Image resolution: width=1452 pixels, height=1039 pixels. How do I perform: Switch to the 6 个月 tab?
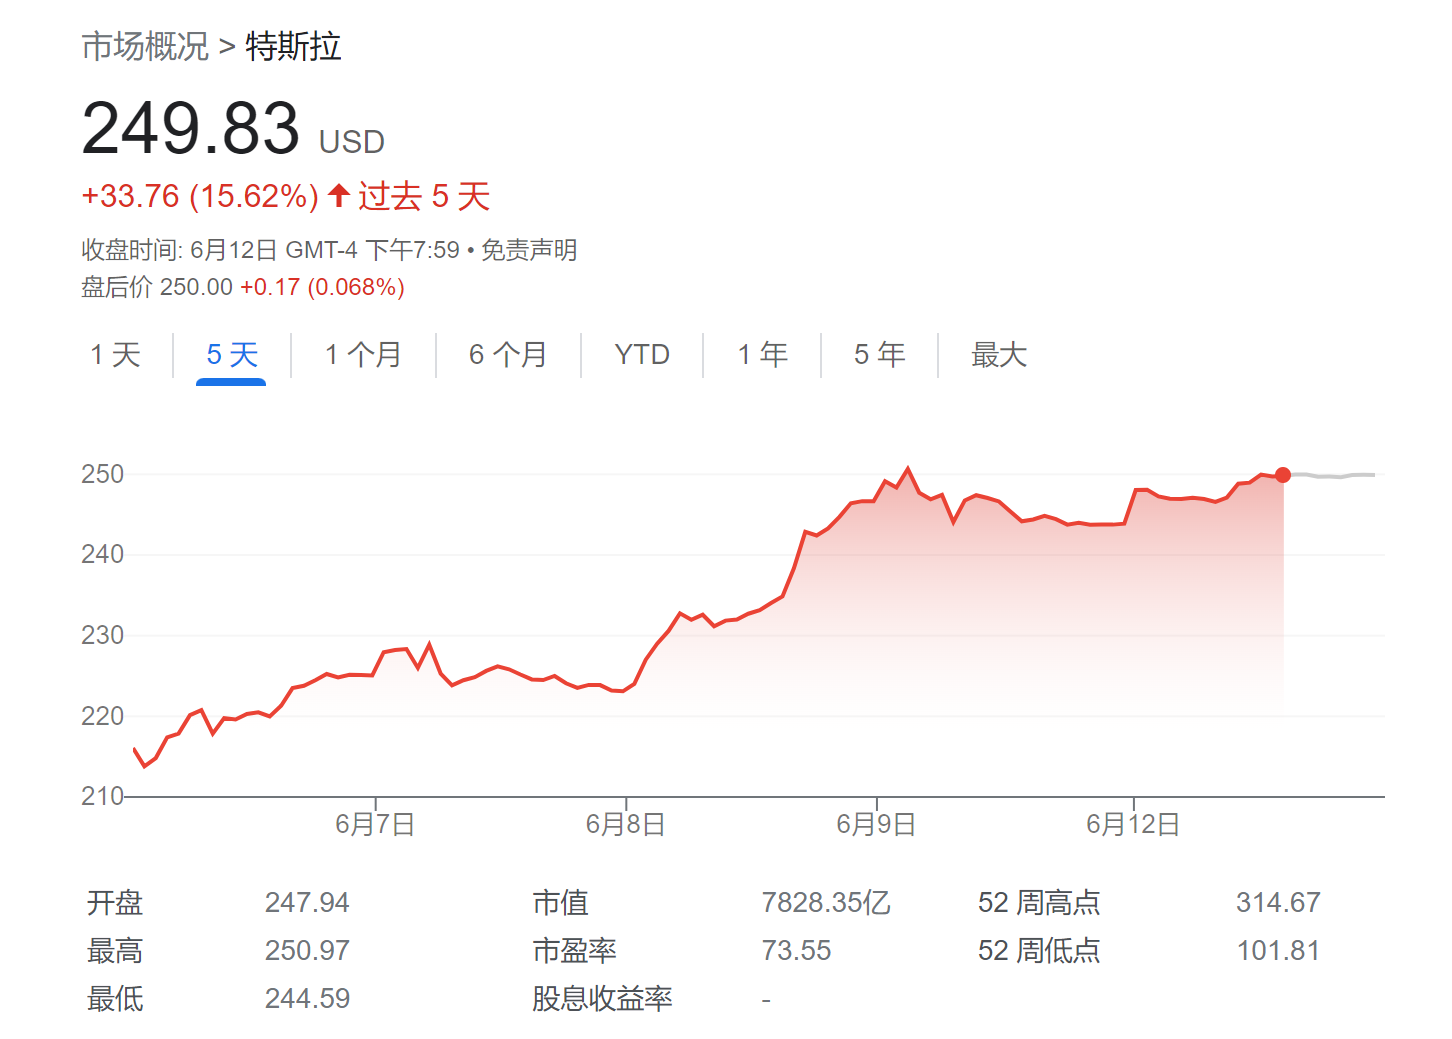pyautogui.click(x=508, y=354)
